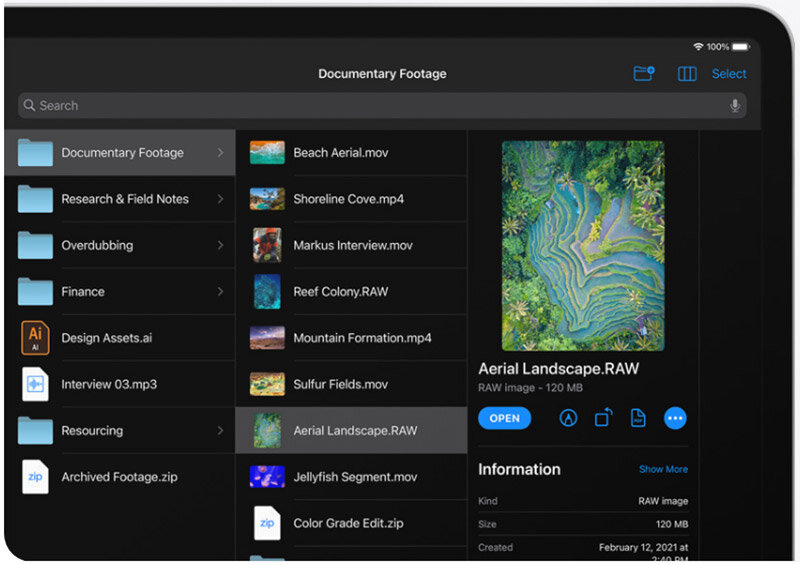This screenshot has height=565, width=800.
Task: Expand the Resourcing folder chevron
Action: click(x=220, y=431)
